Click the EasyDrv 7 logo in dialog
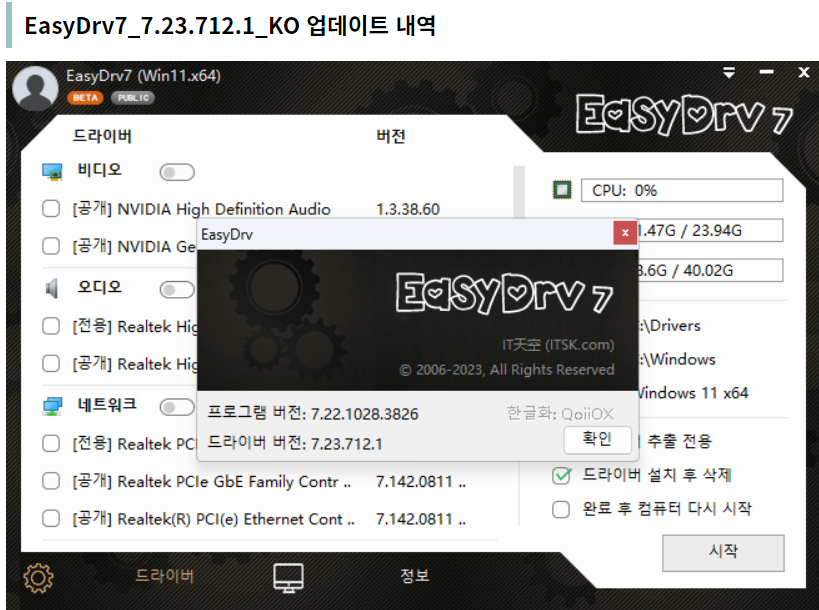This screenshot has height=610, width=819. pyautogui.click(x=504, y=292)
